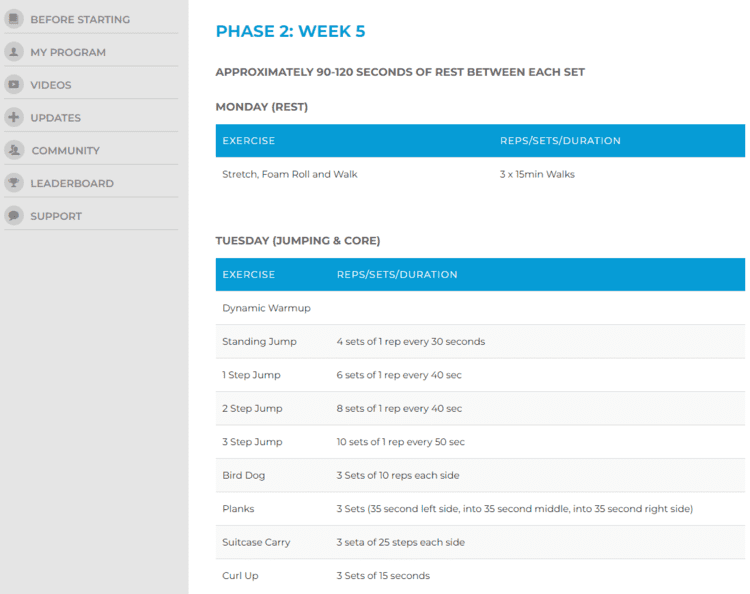The width and height of the screenshot is (750, 594).
Task: Open the LEADERBOARD text label in the sidebar
Action: coord(72,183)
